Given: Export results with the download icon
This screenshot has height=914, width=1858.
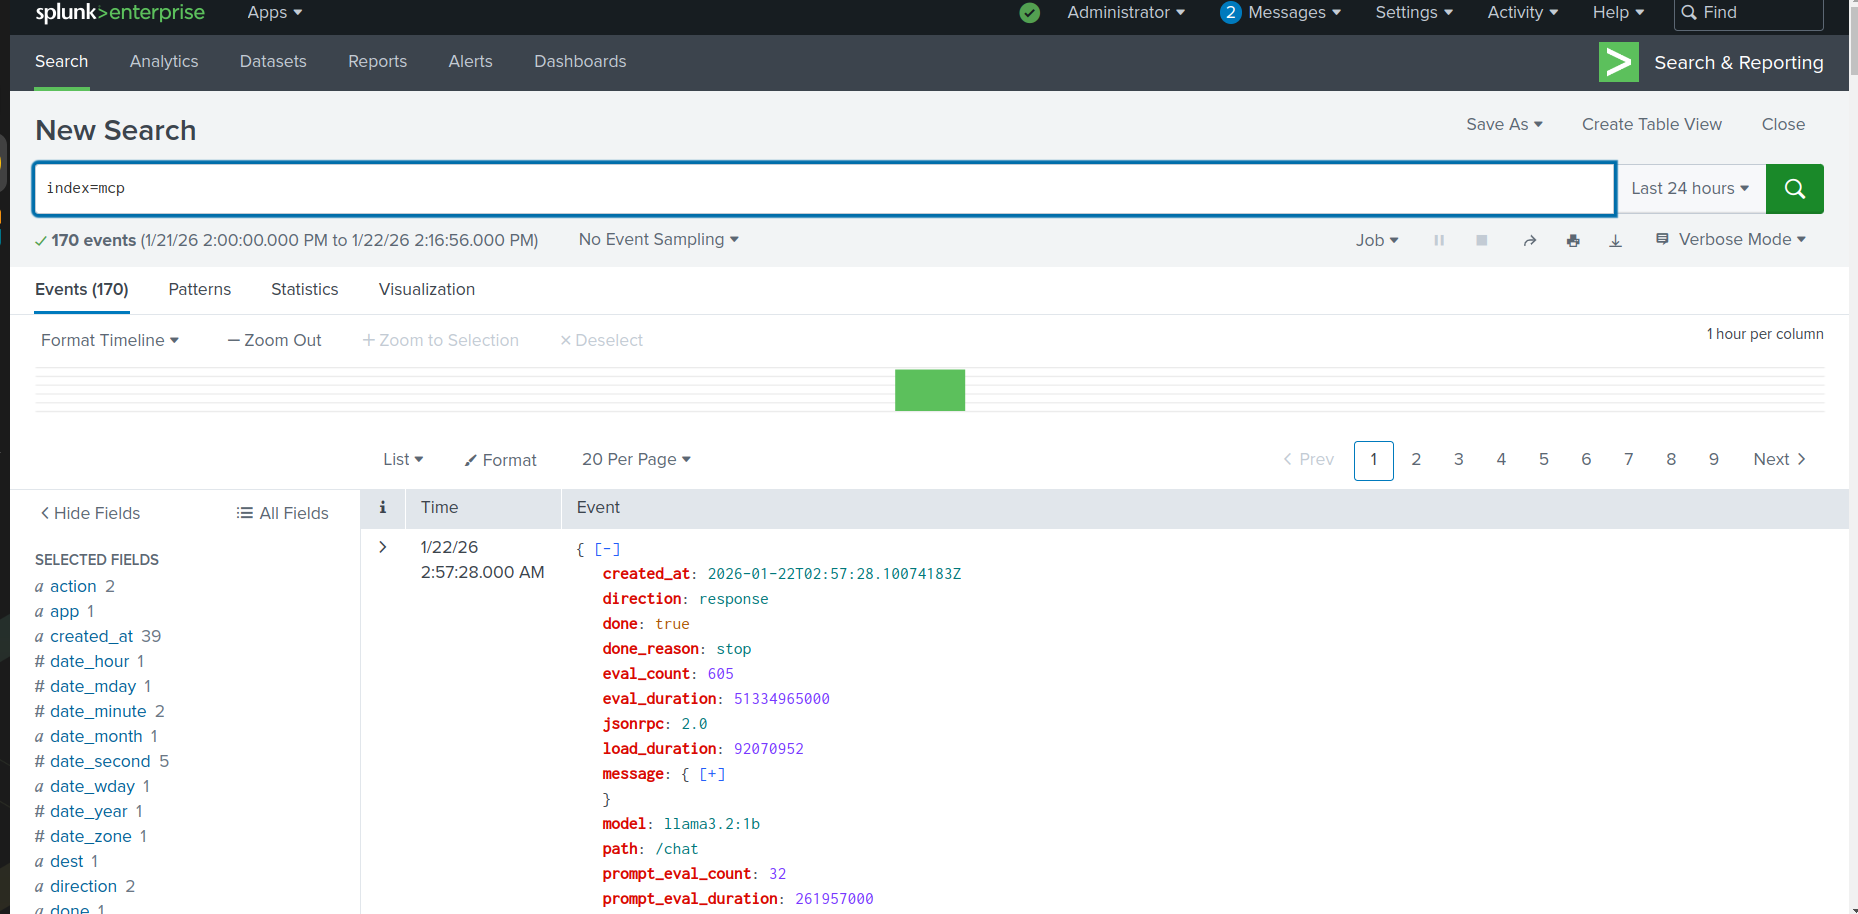Looking at the screenshot, I should 1615,240.
